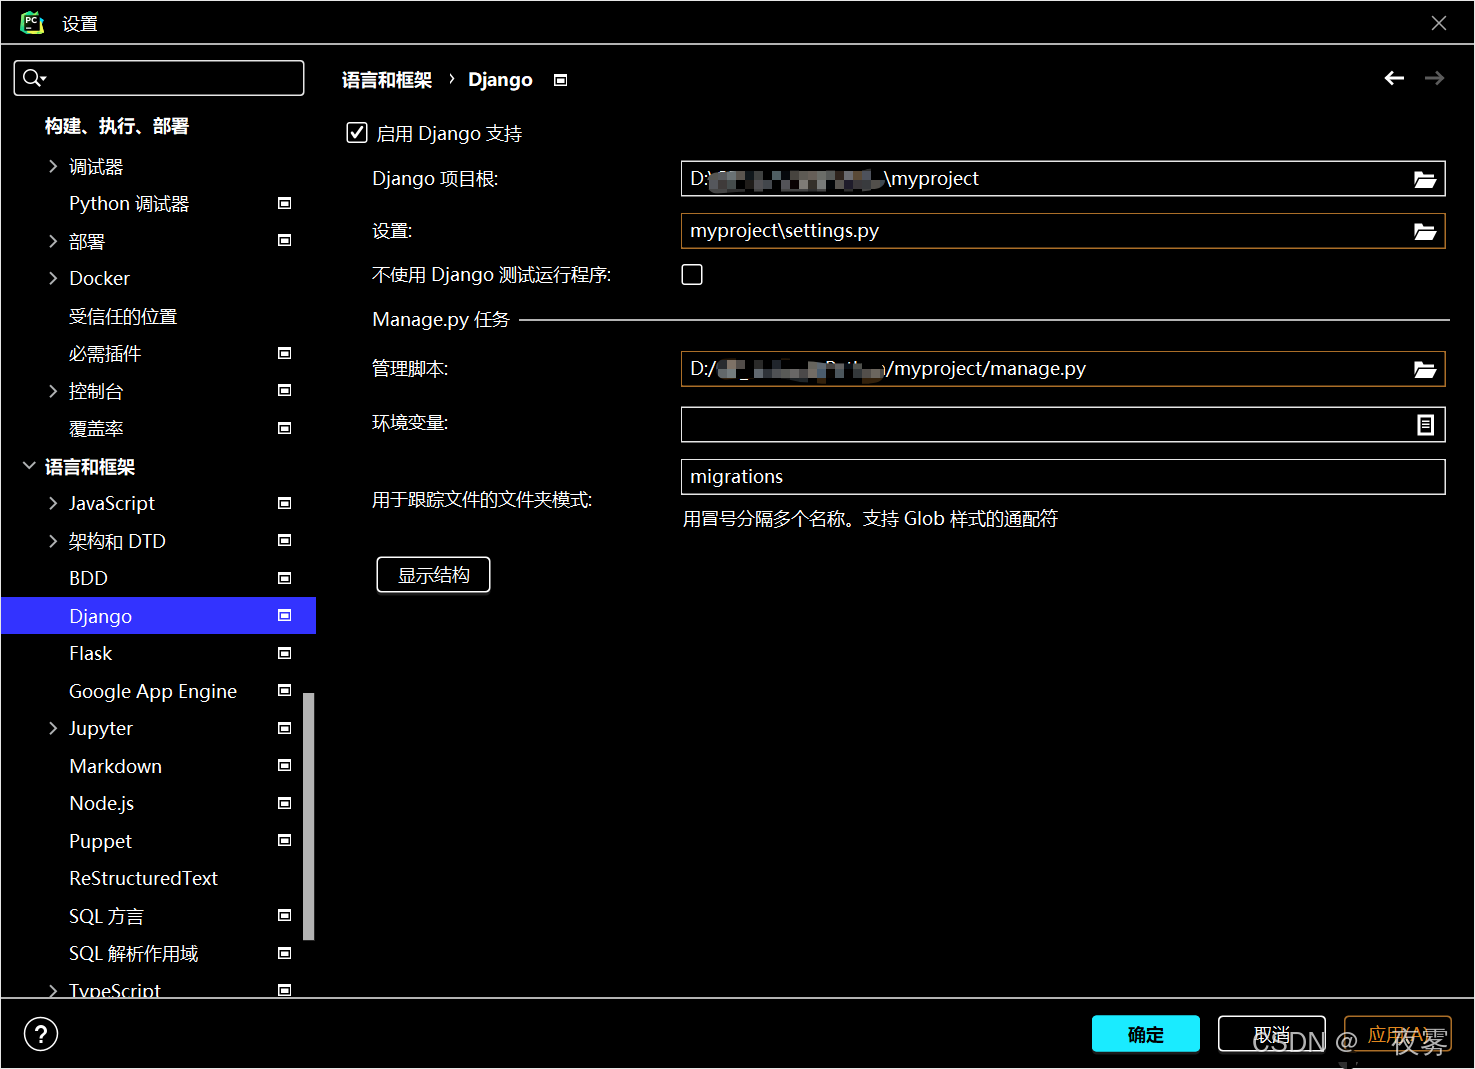Click project icon next to SQL 解析作用域
1475x1069 pixels.
pos(284,953)
